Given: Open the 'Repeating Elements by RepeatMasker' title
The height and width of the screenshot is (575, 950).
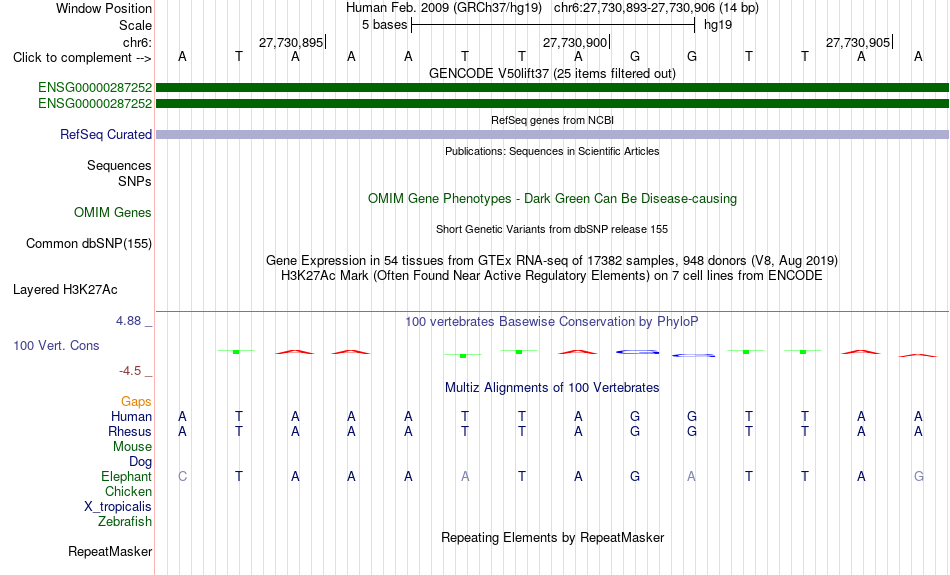Looking at the screenshot, I should point(552,537).
